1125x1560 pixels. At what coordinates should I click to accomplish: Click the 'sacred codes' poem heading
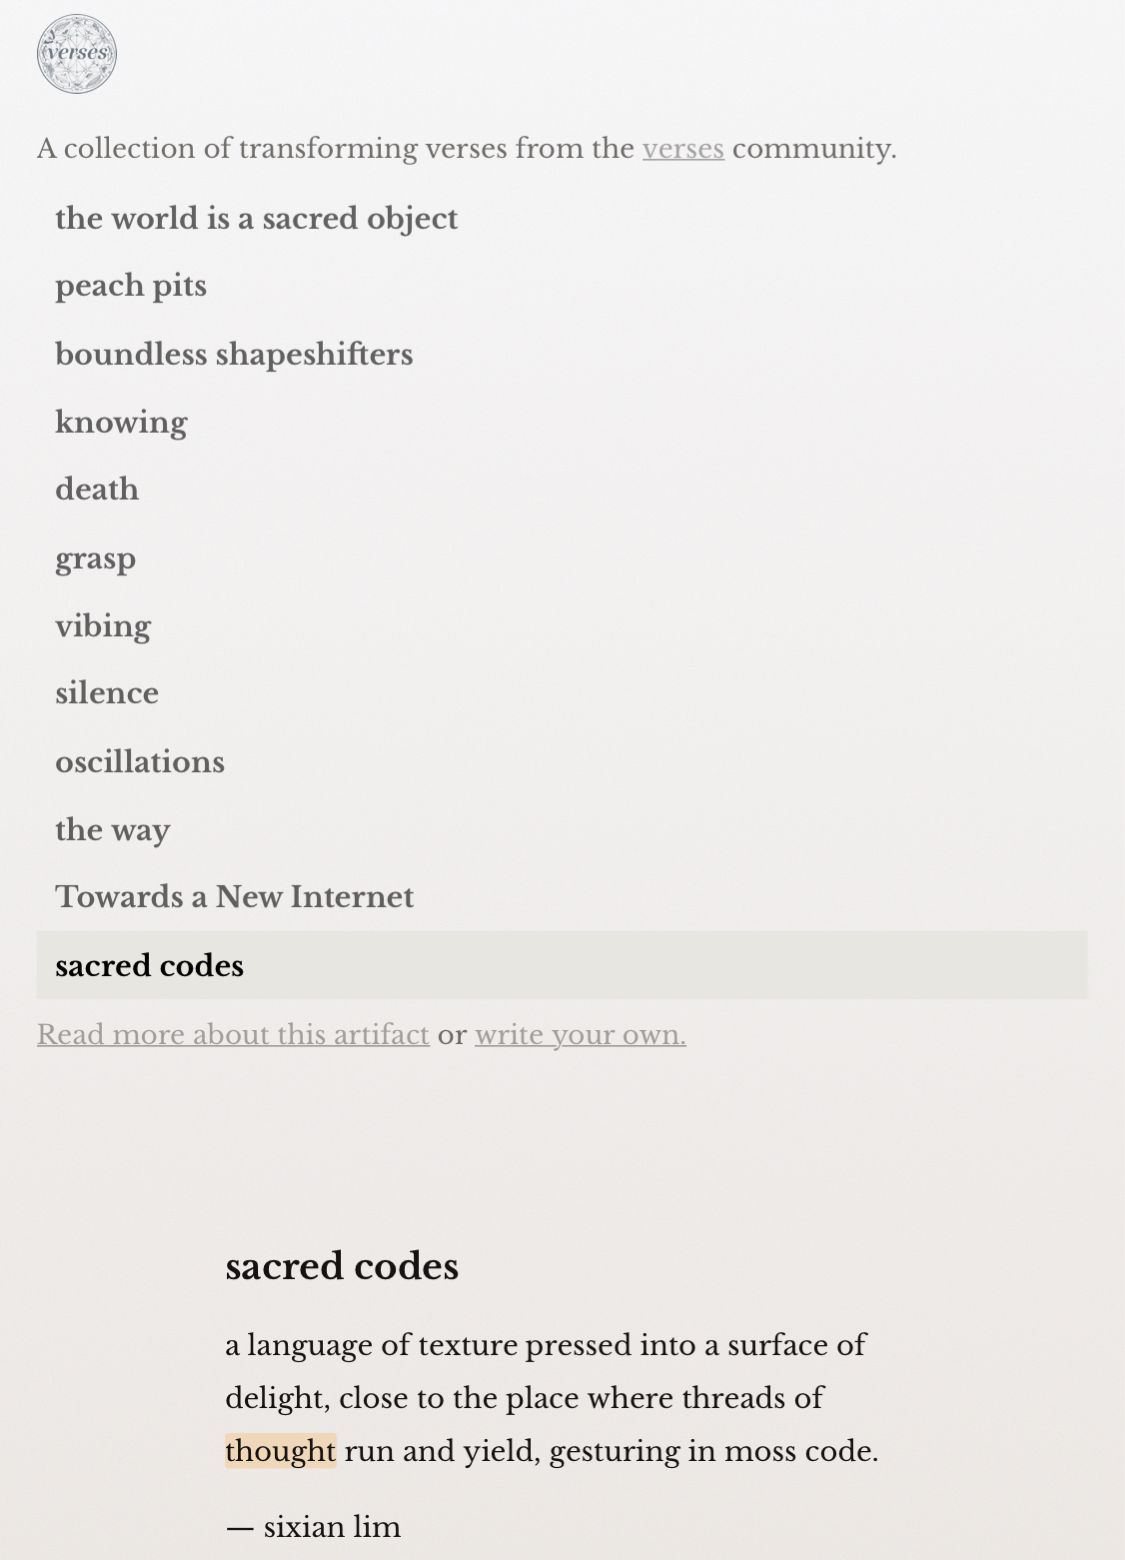click(342, 1266)
